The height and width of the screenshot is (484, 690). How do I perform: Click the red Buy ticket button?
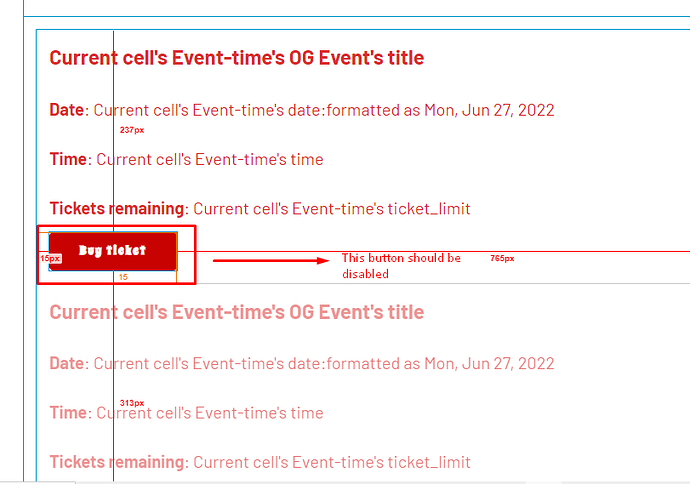click(x=113, y=251)
